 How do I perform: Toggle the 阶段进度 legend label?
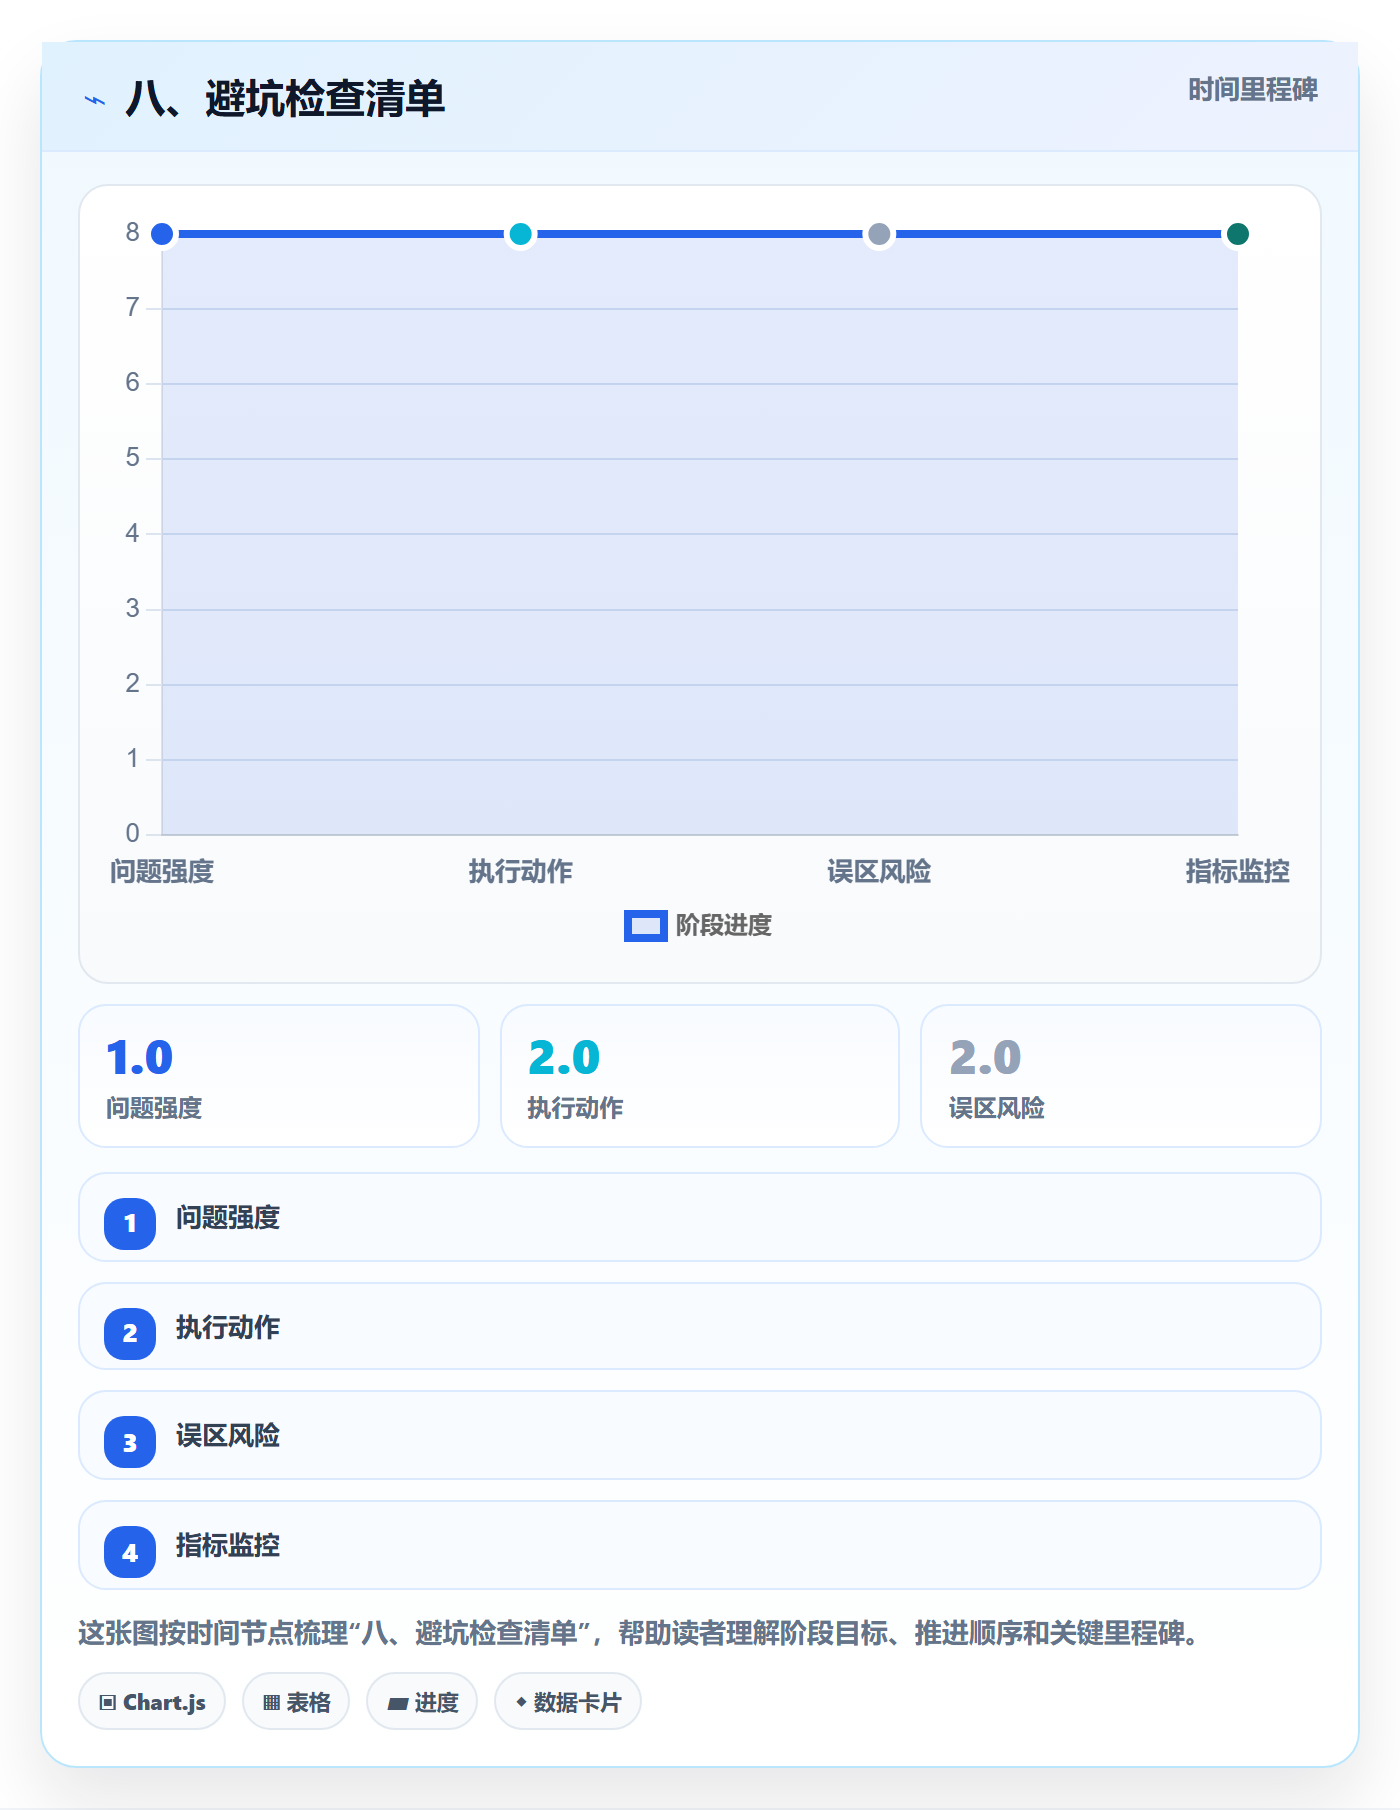[x=724, y=926]
